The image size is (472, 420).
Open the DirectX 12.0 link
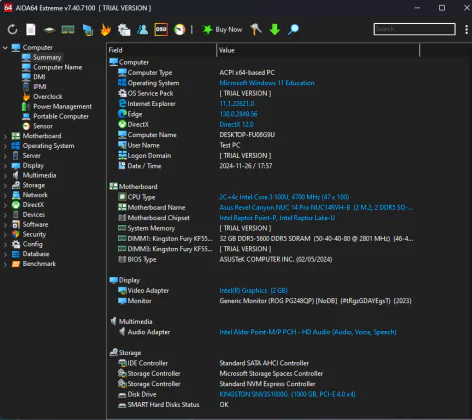tap(236, 124)
